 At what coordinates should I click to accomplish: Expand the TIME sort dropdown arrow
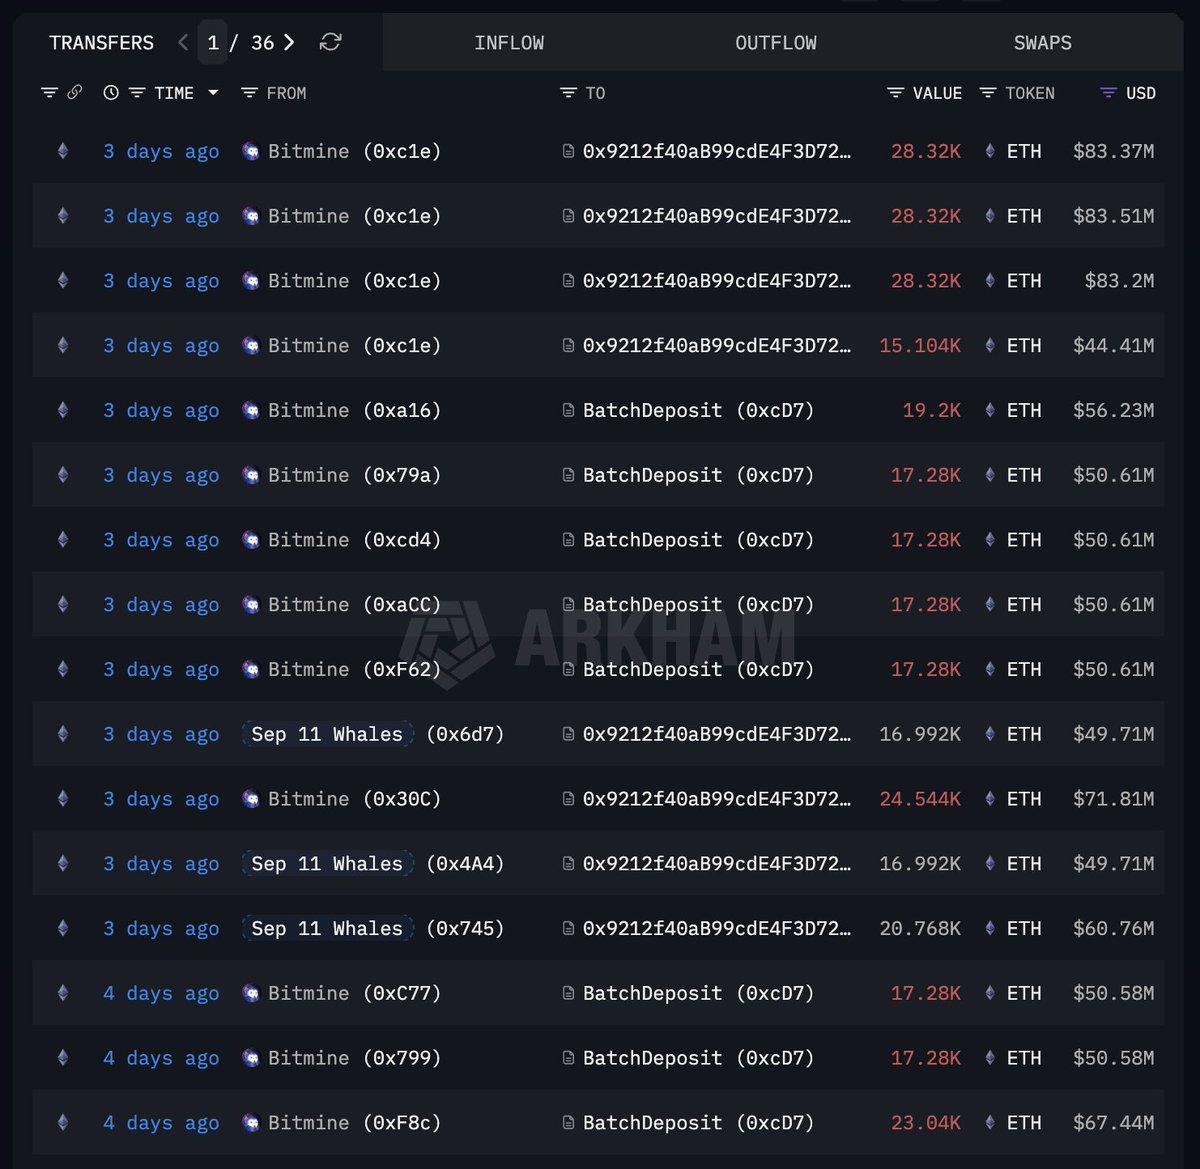[x=213, y=92]
